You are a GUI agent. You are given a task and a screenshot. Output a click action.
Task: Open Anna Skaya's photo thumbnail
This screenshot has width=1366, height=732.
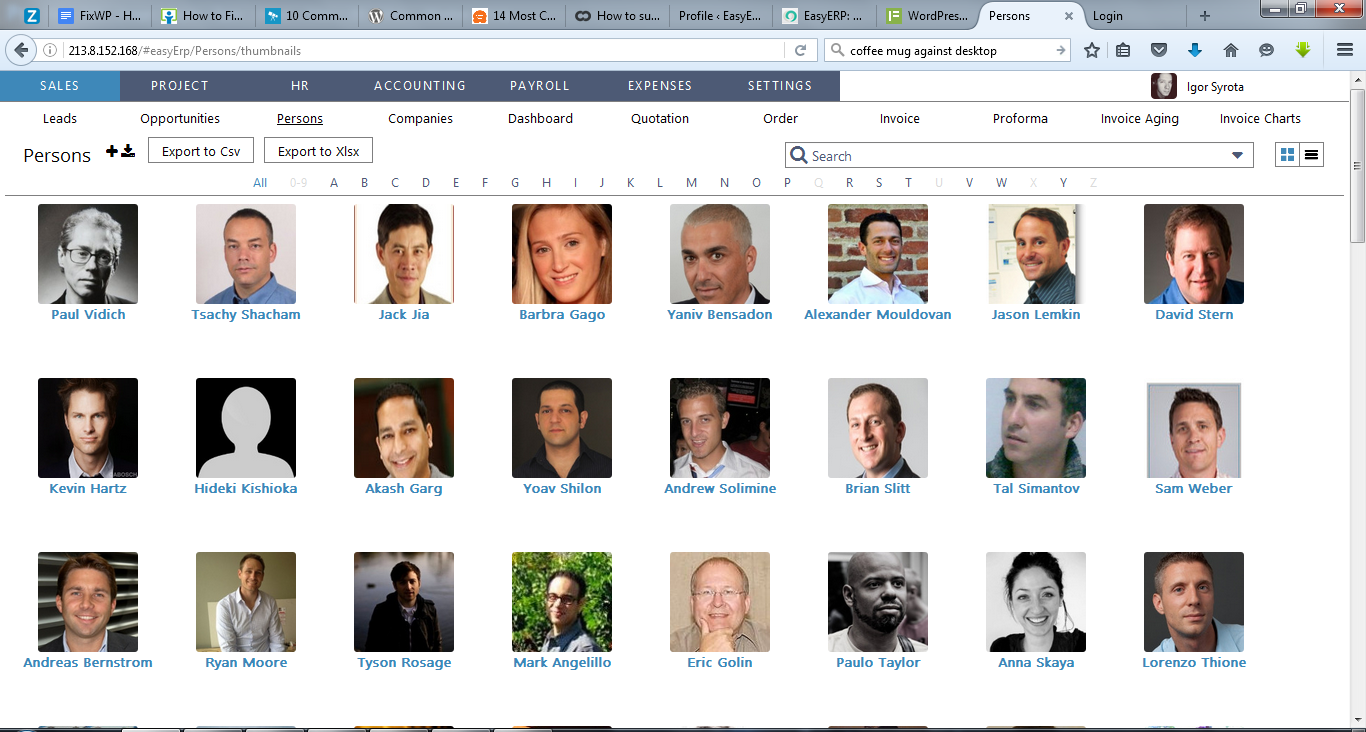click(x=1036, y=602)
